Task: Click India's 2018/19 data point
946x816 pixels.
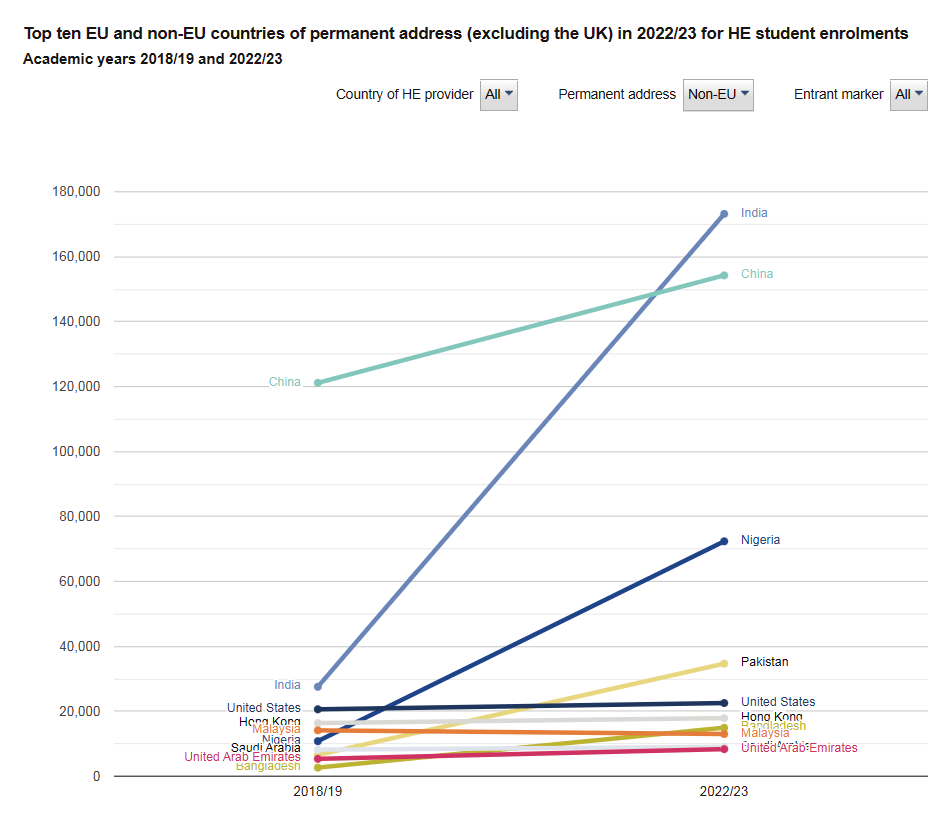Action: click(x=318, y=686)
